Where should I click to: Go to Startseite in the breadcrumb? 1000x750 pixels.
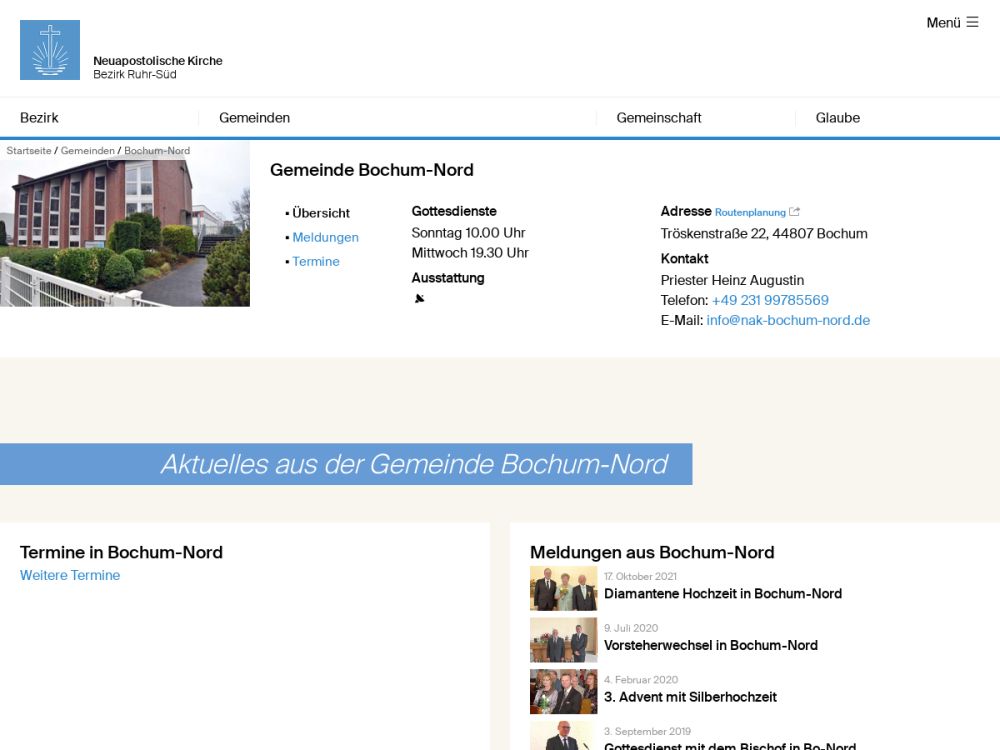pos(28,151)
